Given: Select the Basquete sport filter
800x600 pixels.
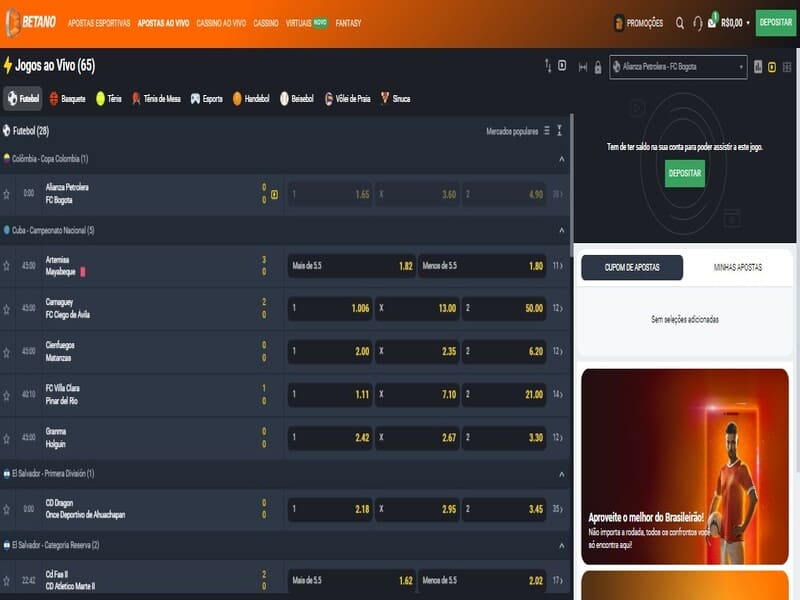Looking at the screenshot, I should 67,98.
